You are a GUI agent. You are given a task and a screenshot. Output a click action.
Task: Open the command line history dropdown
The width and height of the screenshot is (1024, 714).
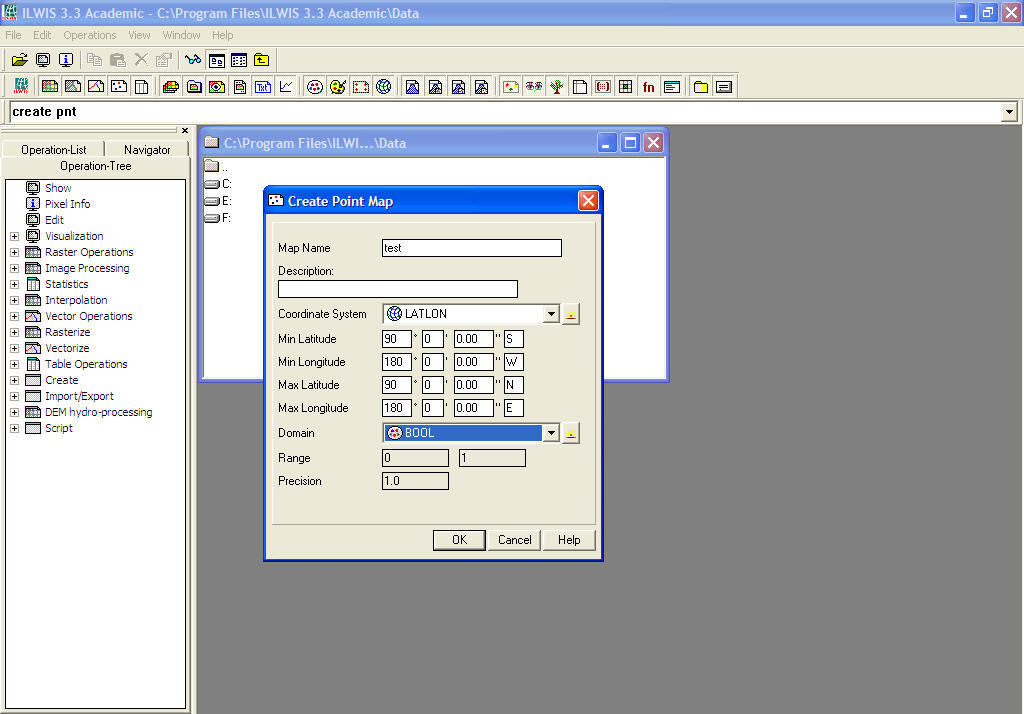1009,112
